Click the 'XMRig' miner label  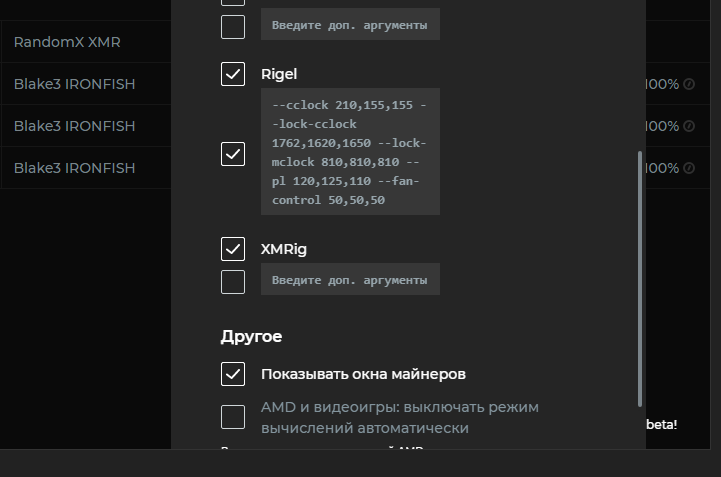point(284,249)
